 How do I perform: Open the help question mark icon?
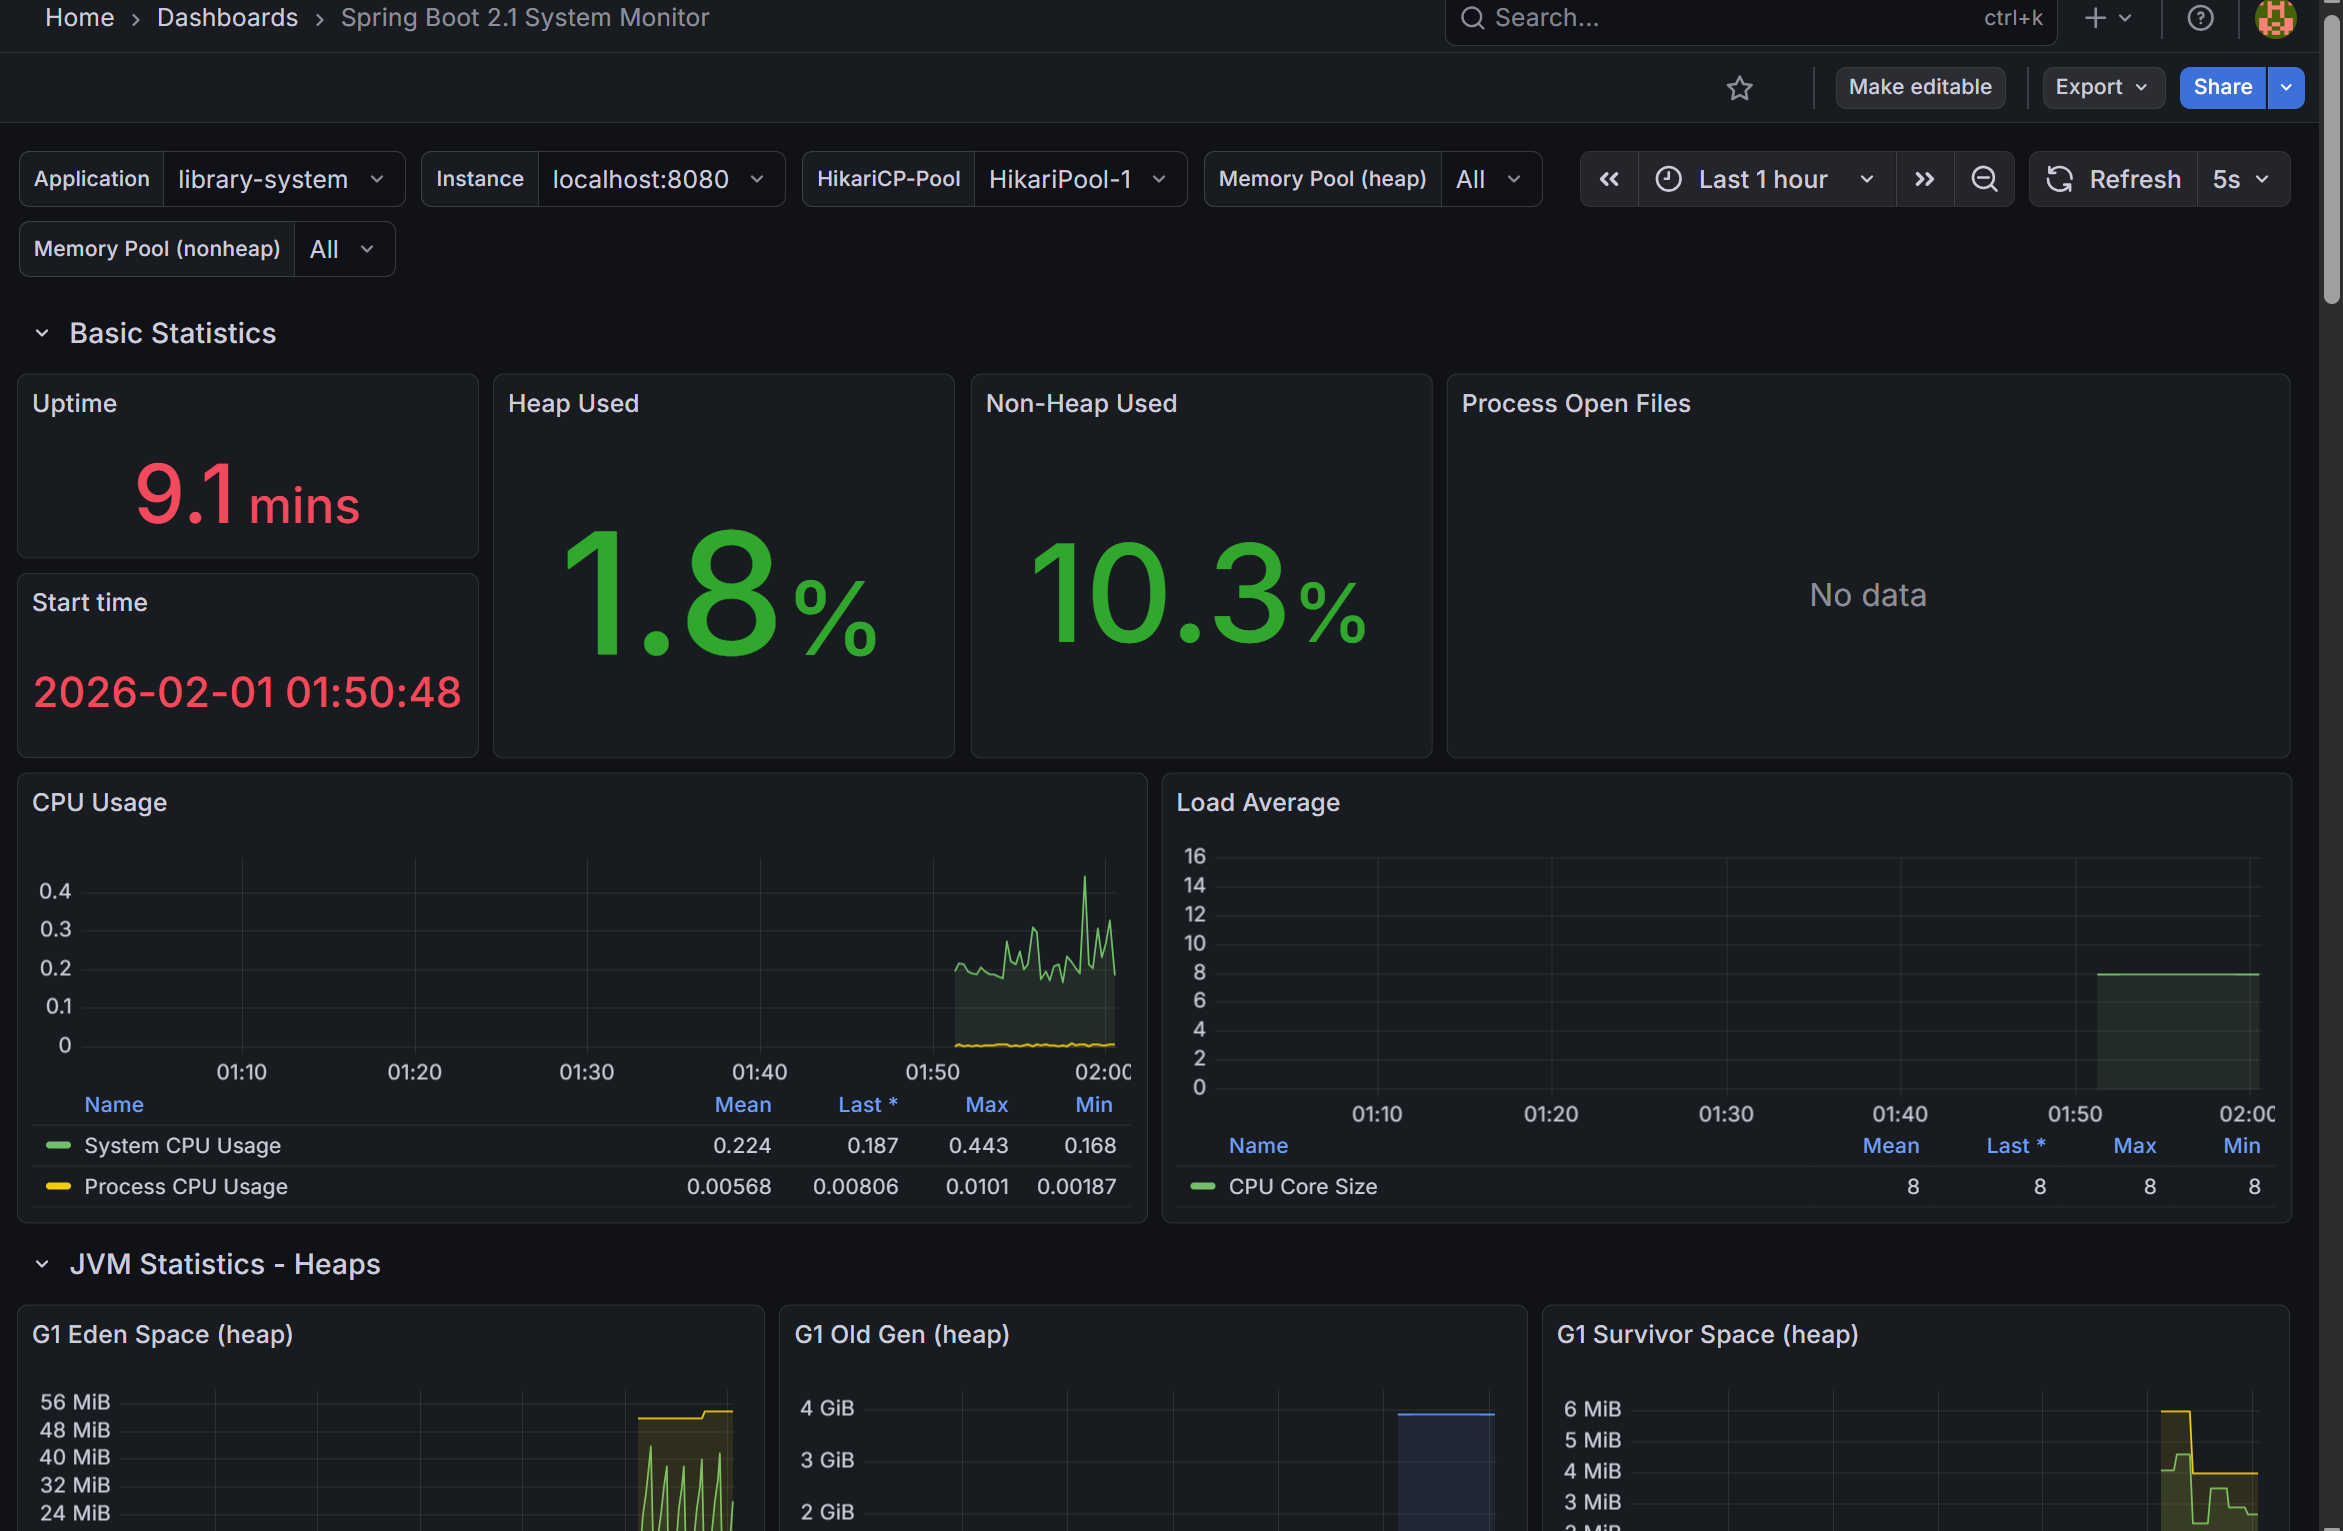pyautogui.click(x=2200, y=18)
